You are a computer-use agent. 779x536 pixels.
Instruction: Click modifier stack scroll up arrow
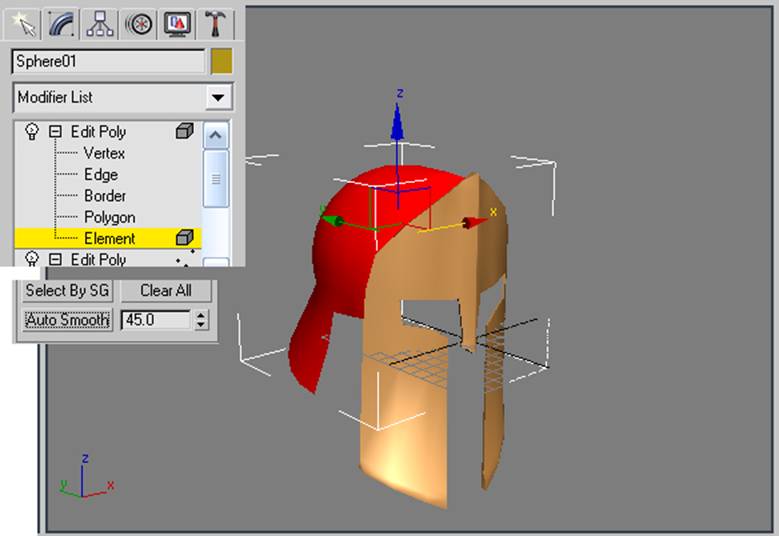[216, 135]
